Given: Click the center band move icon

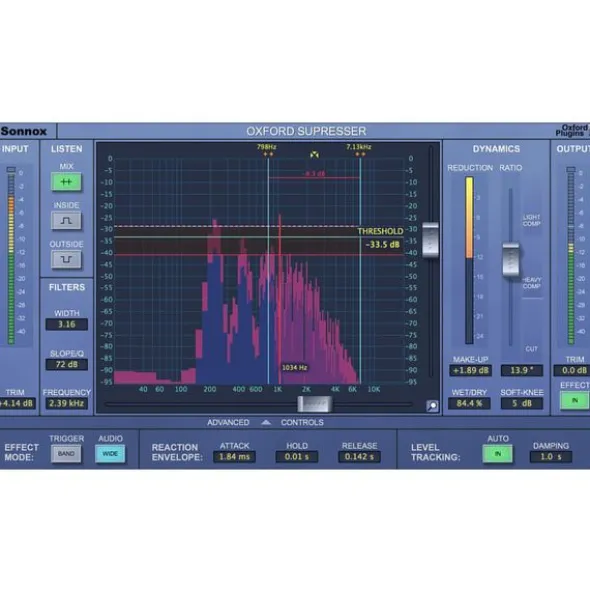Looking at the screenshot, I should (x=314, y=155).
